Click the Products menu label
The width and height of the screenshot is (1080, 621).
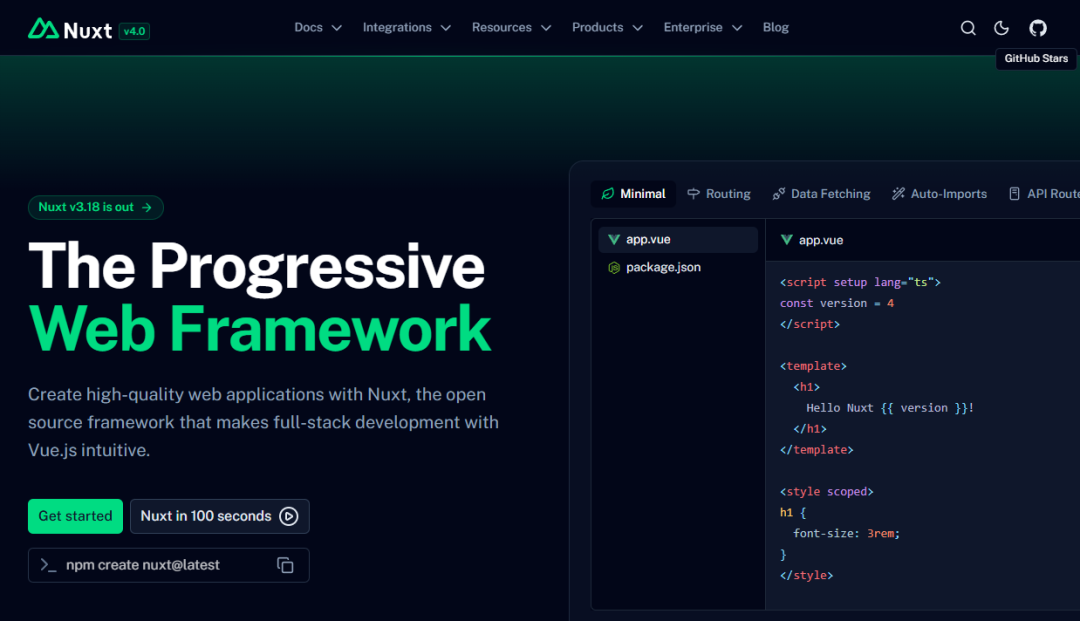click(598, 28)
